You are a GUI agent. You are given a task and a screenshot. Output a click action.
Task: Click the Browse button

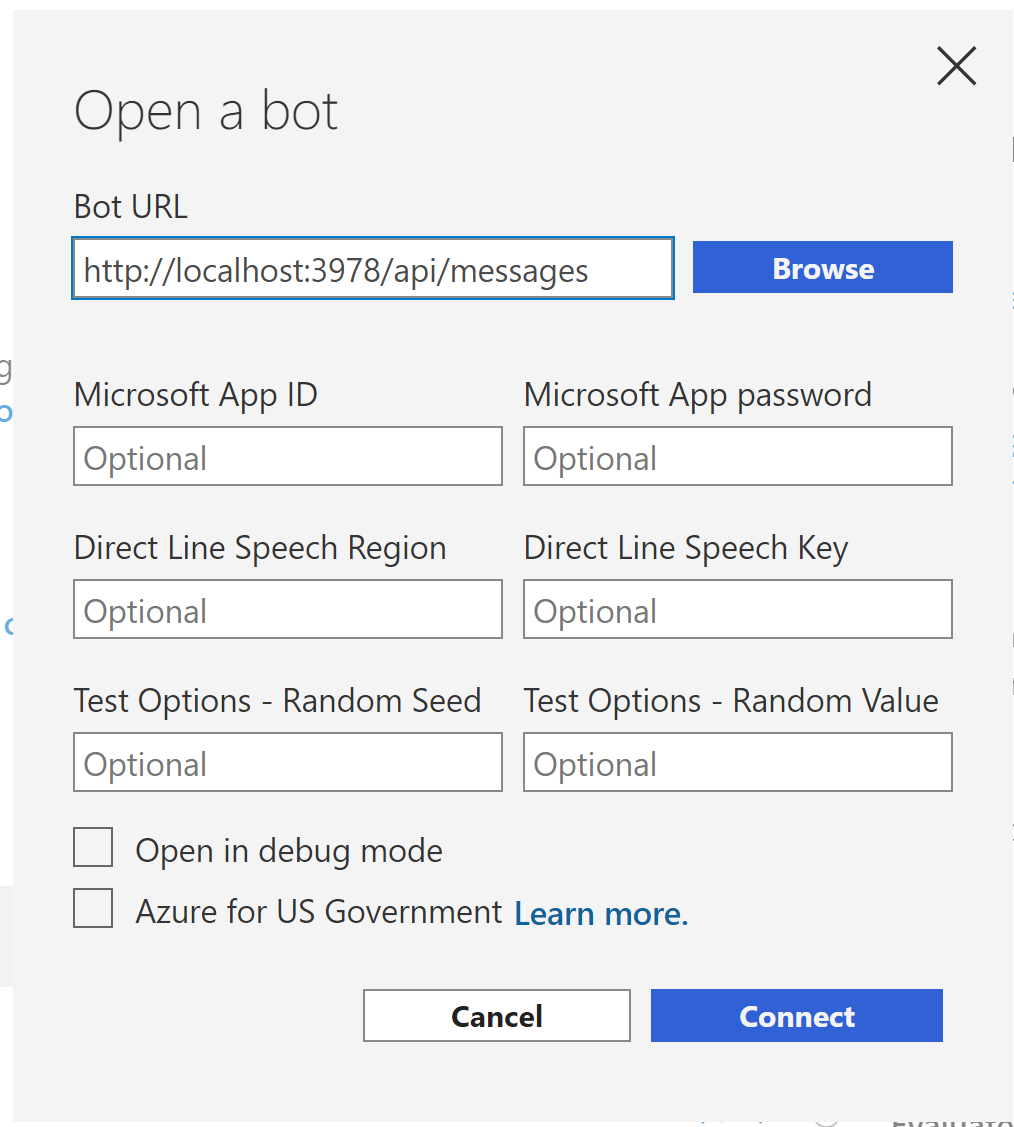pyautogui.click(x=823, y=267)
